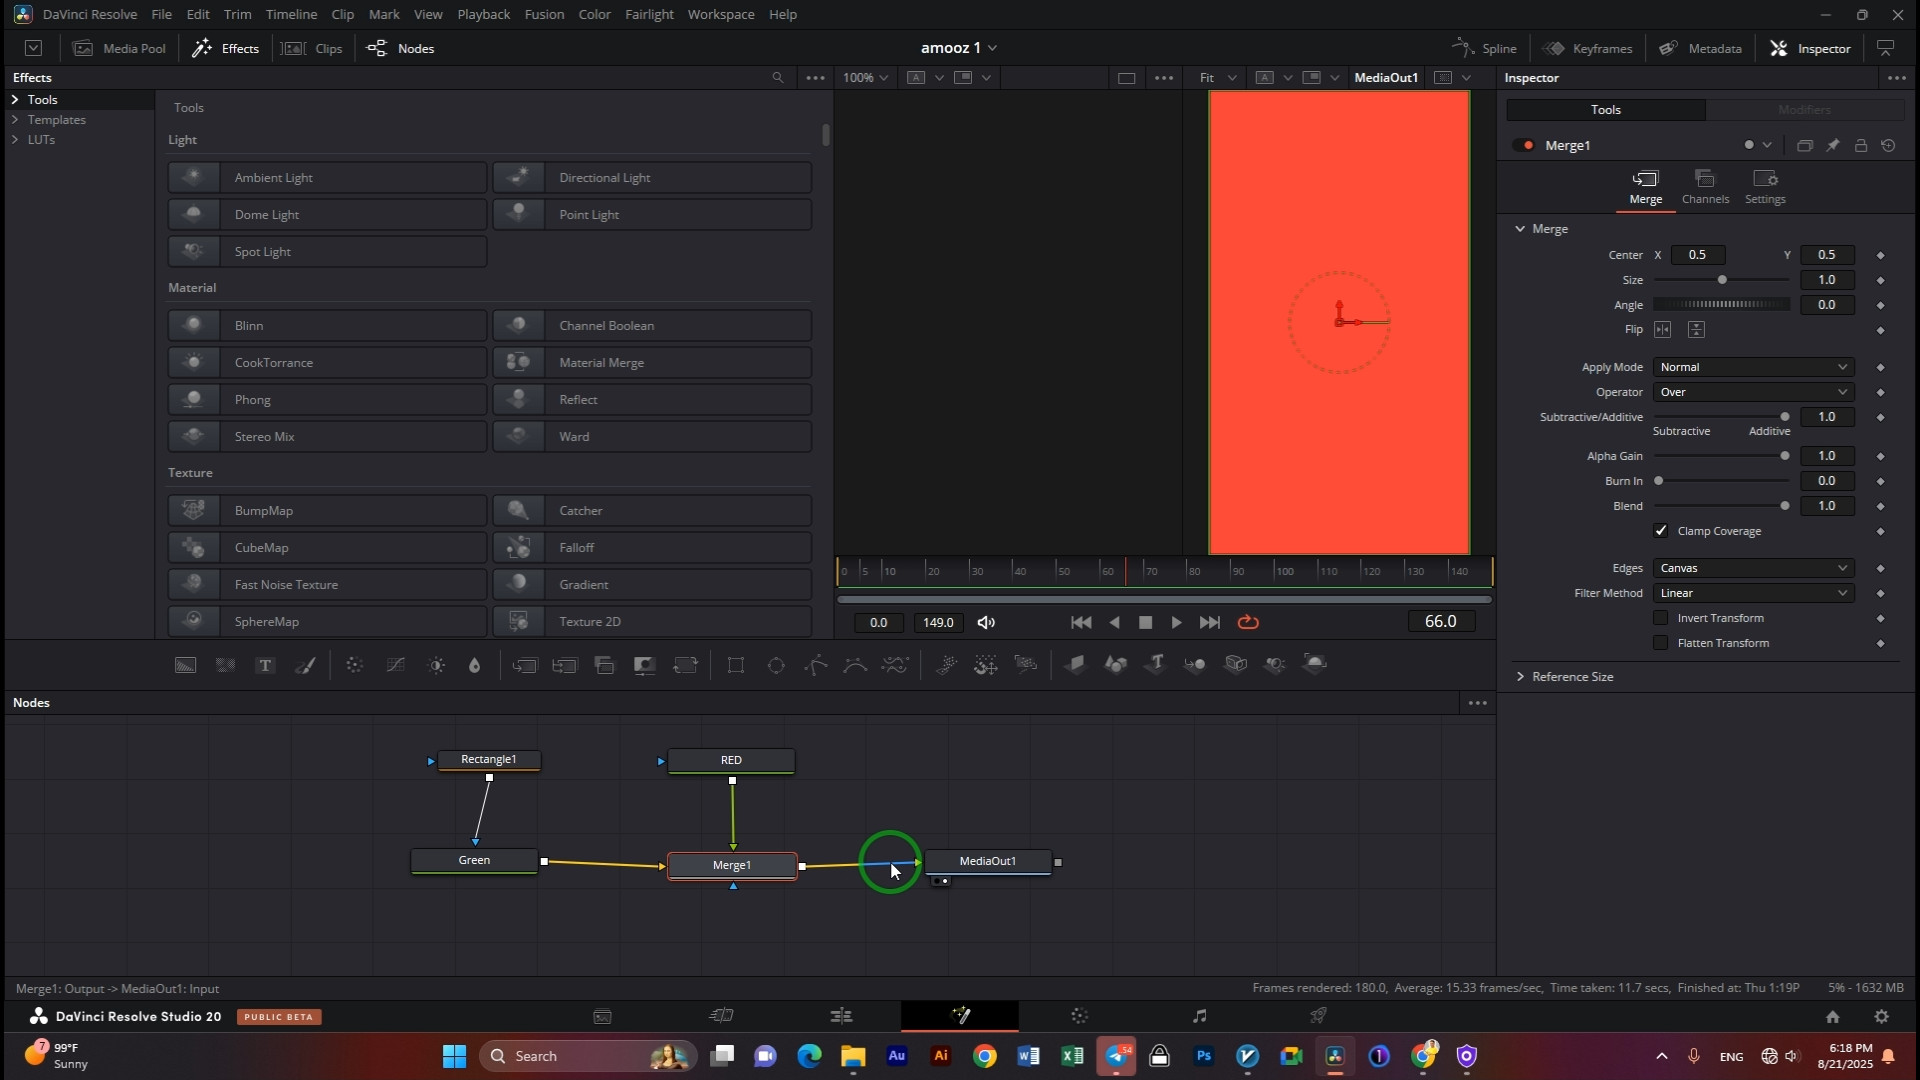
Task: Enable Flatten Transform checkbox
Action: (1661, 643)
